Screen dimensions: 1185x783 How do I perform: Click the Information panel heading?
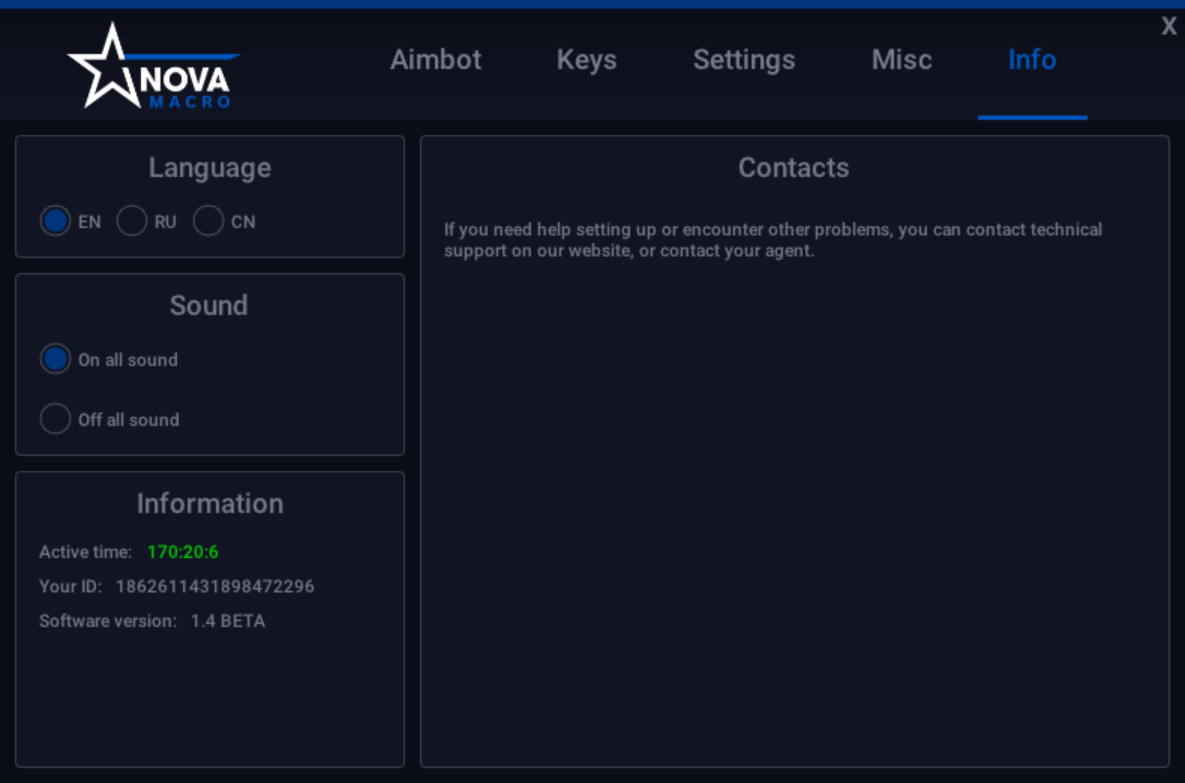coord(210,503)
